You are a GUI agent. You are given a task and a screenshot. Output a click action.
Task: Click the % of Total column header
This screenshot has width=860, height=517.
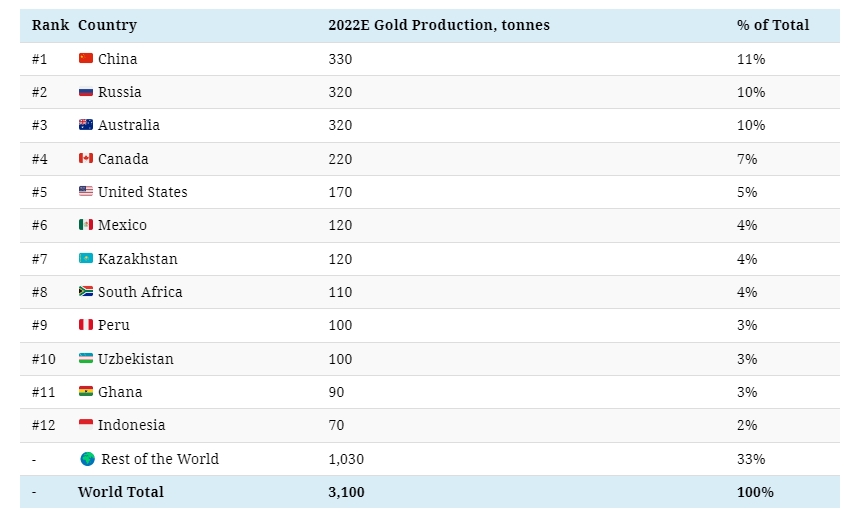[x=773, y=25]
